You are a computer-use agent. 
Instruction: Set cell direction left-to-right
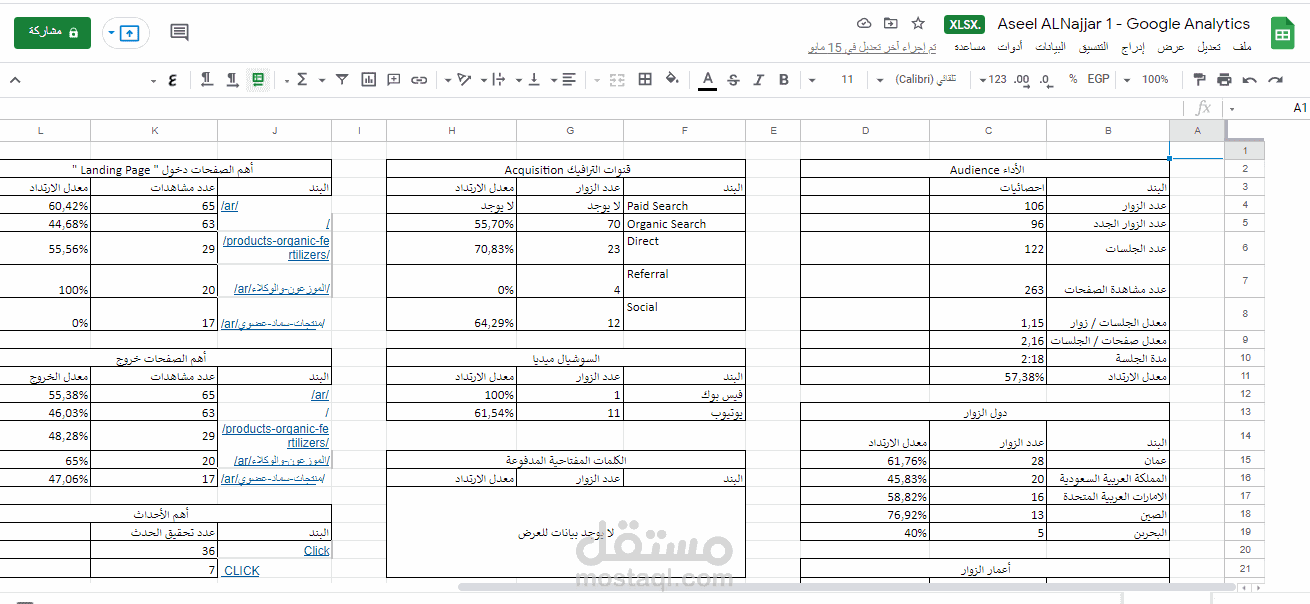(232, 79)
